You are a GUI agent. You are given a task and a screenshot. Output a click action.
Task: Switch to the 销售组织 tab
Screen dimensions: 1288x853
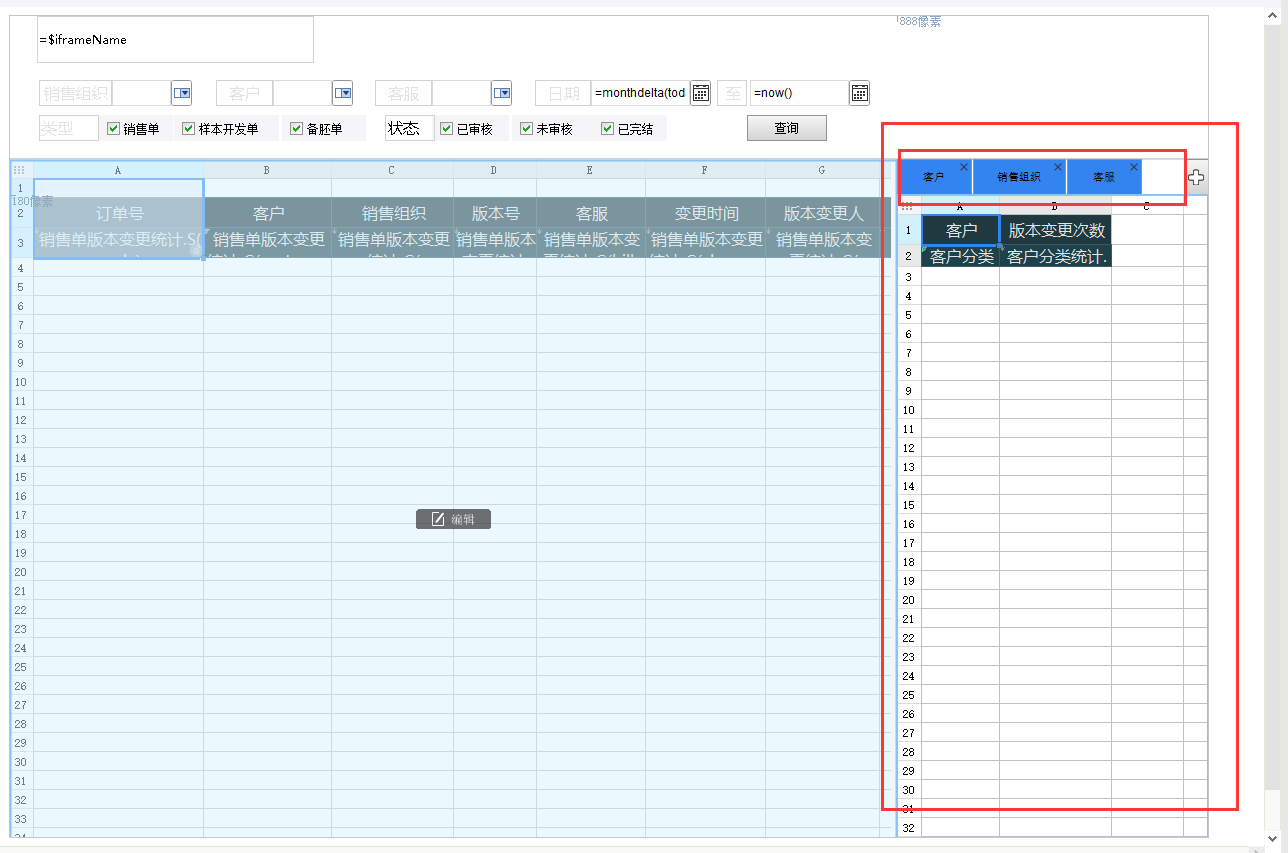coord(1018,177)
